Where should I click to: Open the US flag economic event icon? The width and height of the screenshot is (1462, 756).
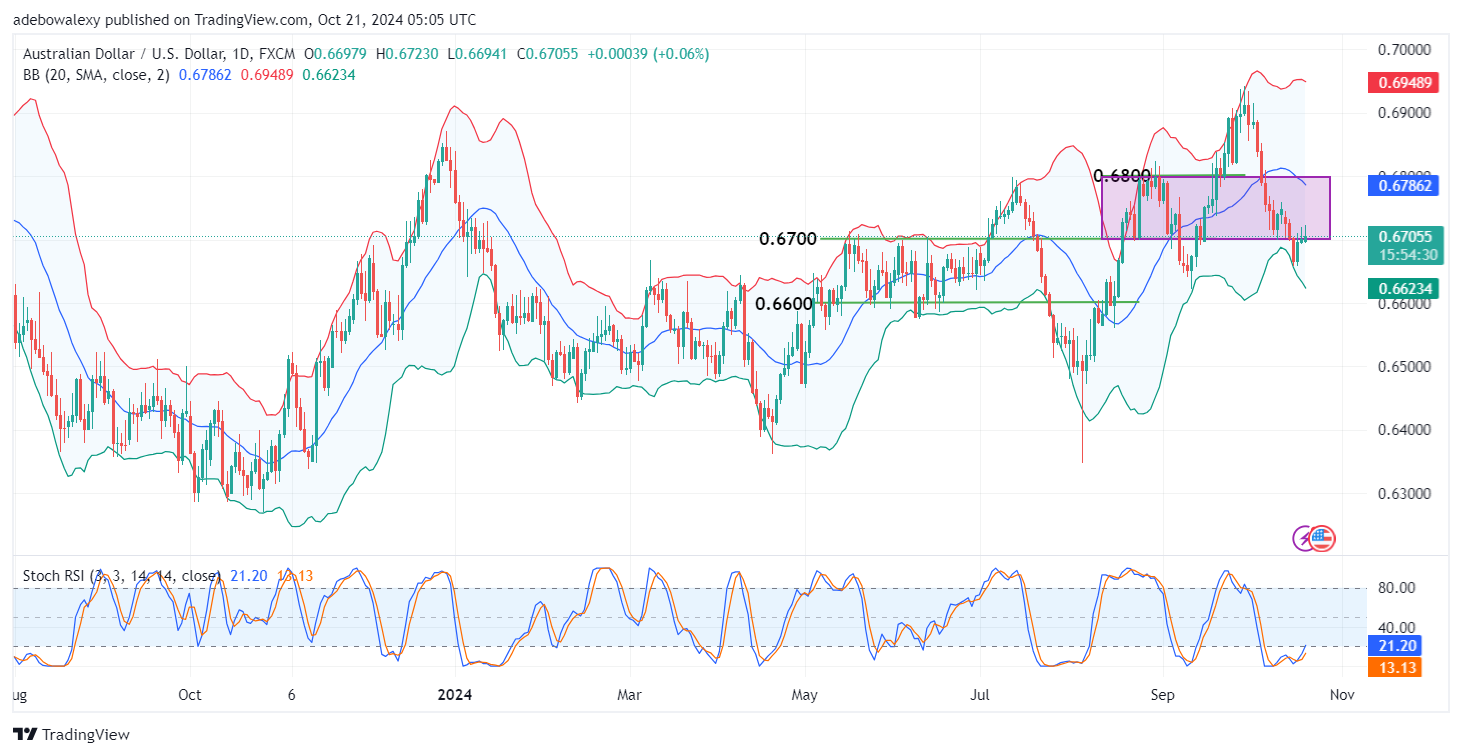(x=1322, y=538)
